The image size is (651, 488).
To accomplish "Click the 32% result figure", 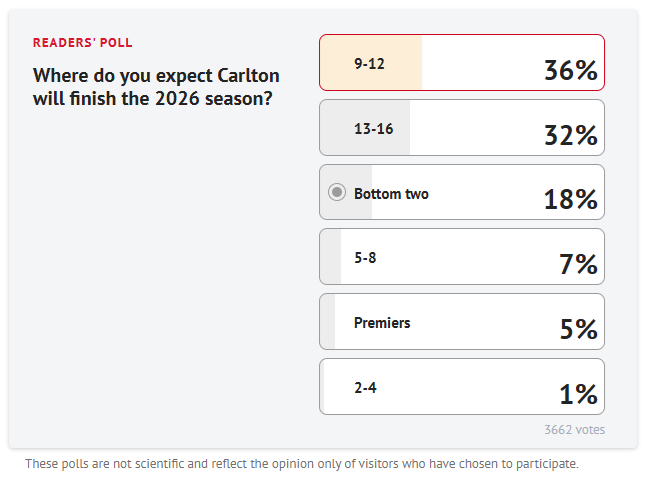I will (570, 136).
